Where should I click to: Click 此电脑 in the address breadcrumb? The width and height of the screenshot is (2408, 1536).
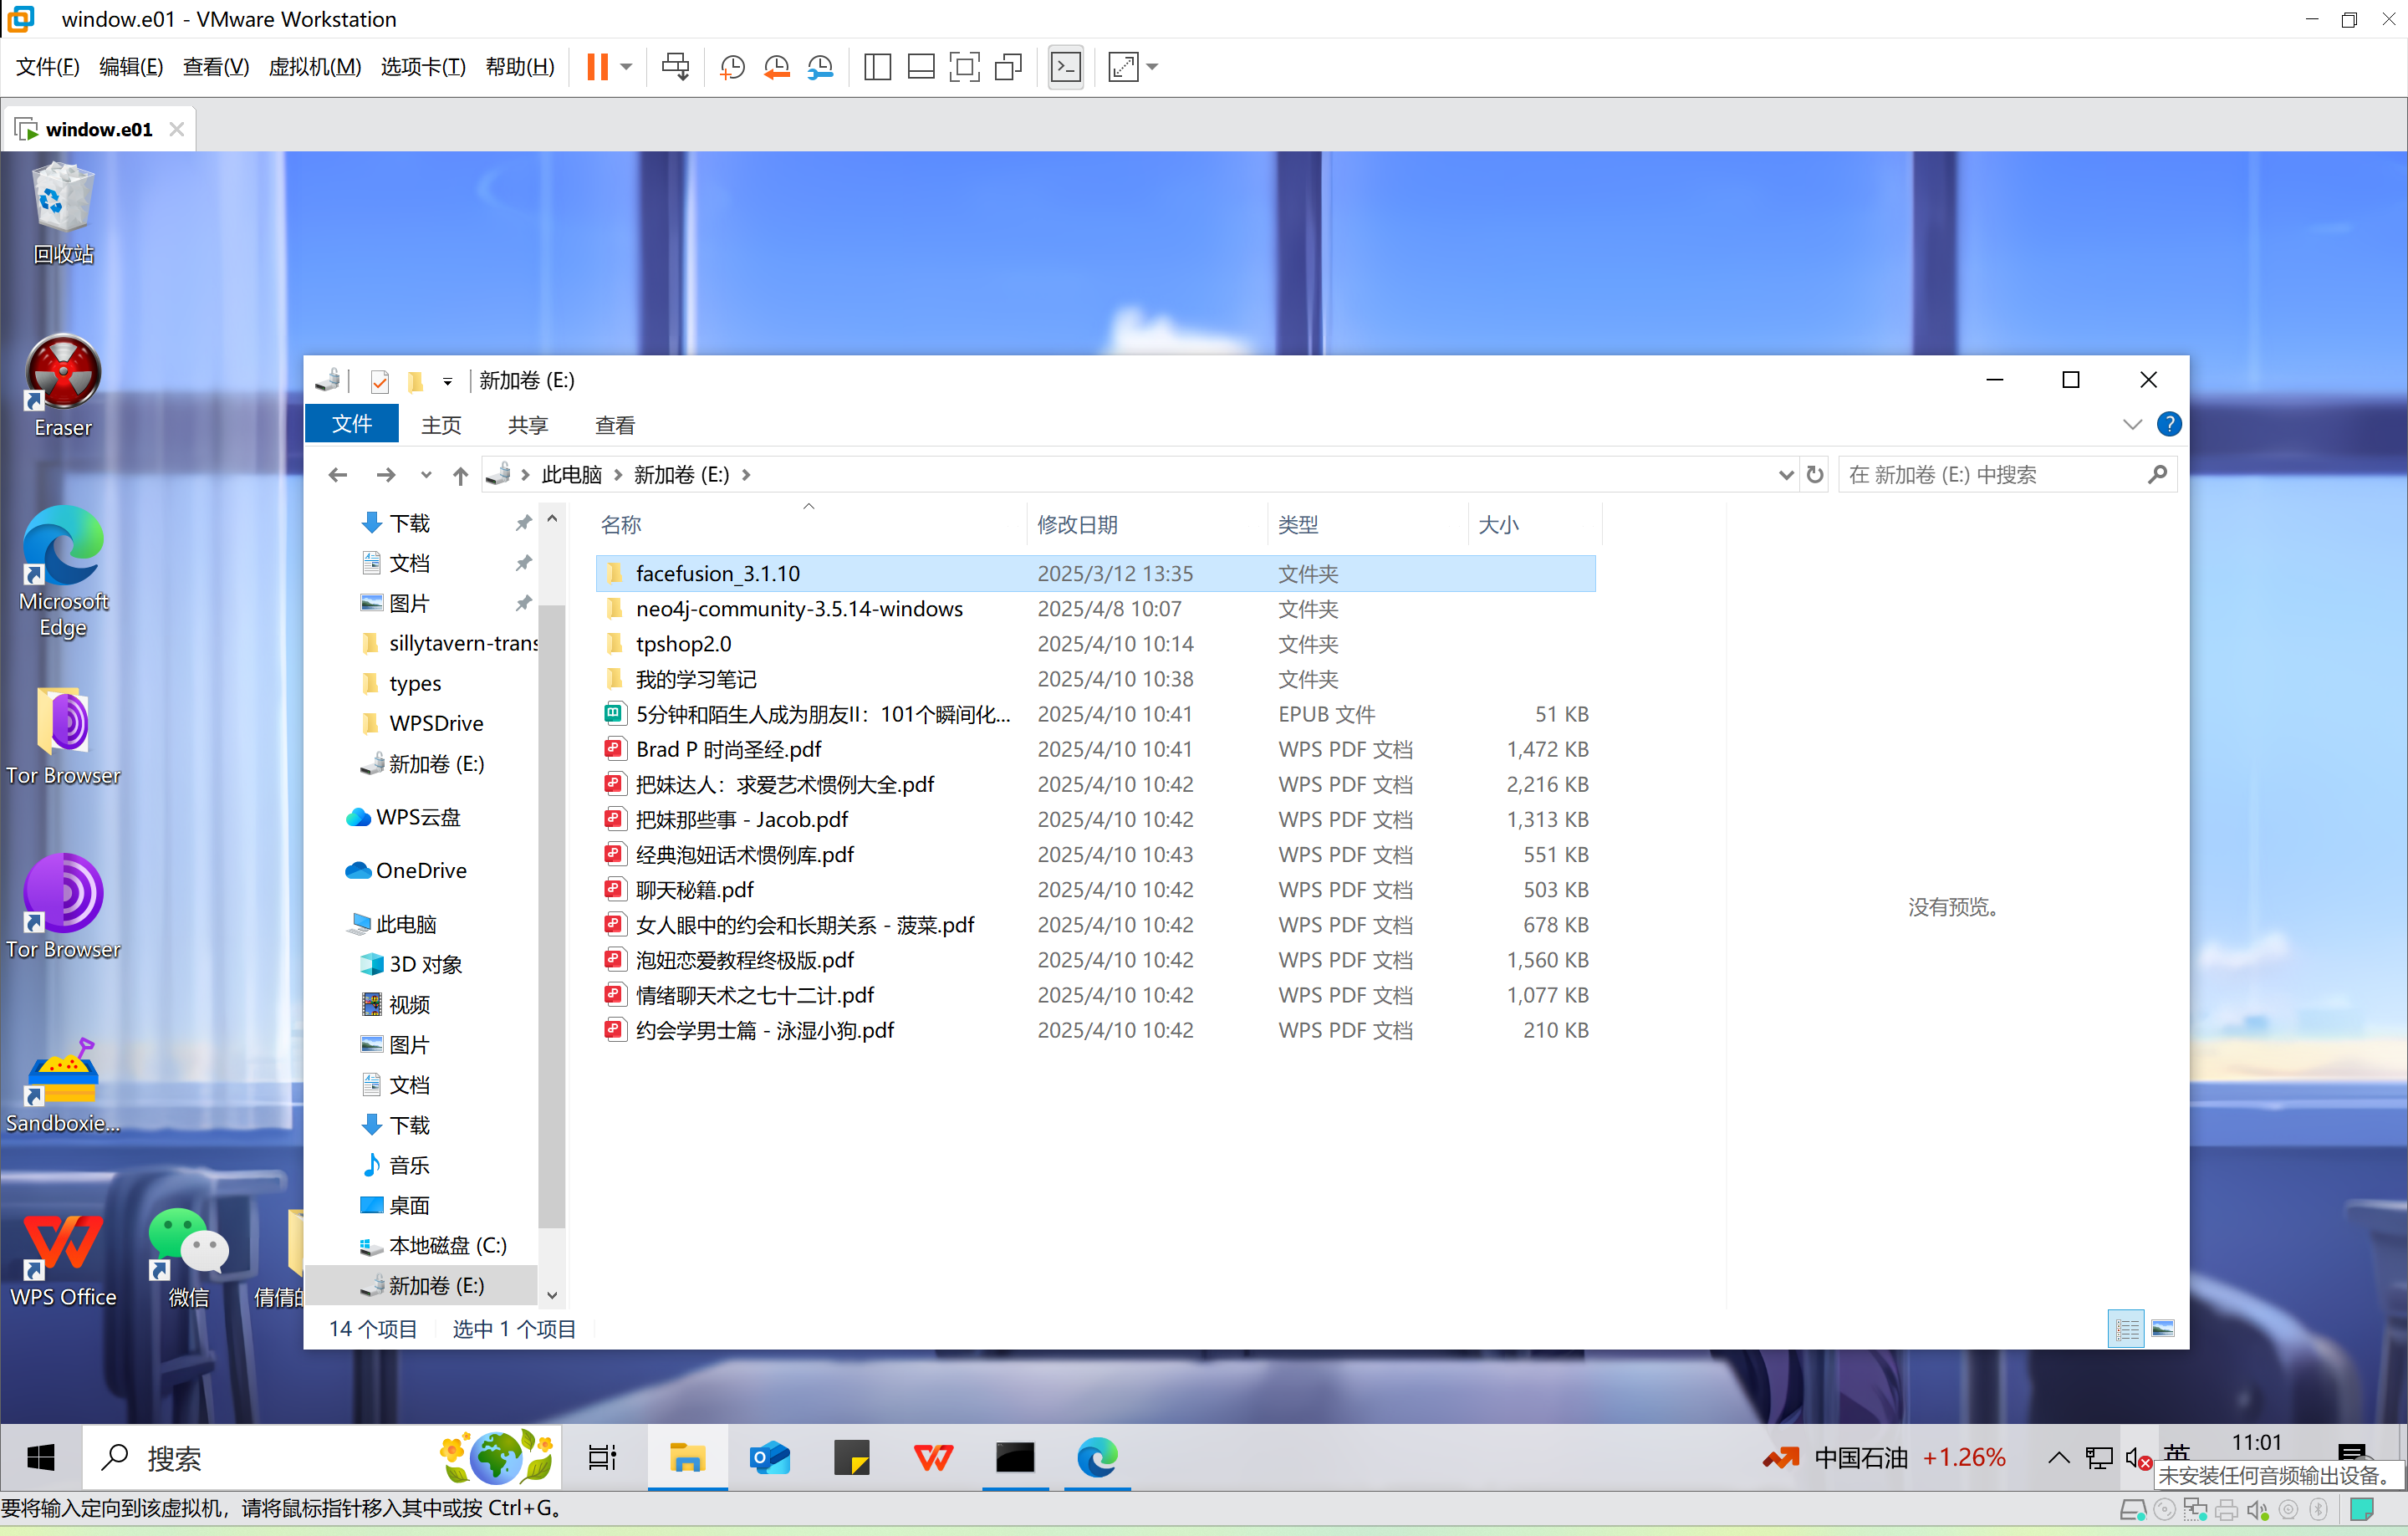pyautogui.click(x=571, y=474)
